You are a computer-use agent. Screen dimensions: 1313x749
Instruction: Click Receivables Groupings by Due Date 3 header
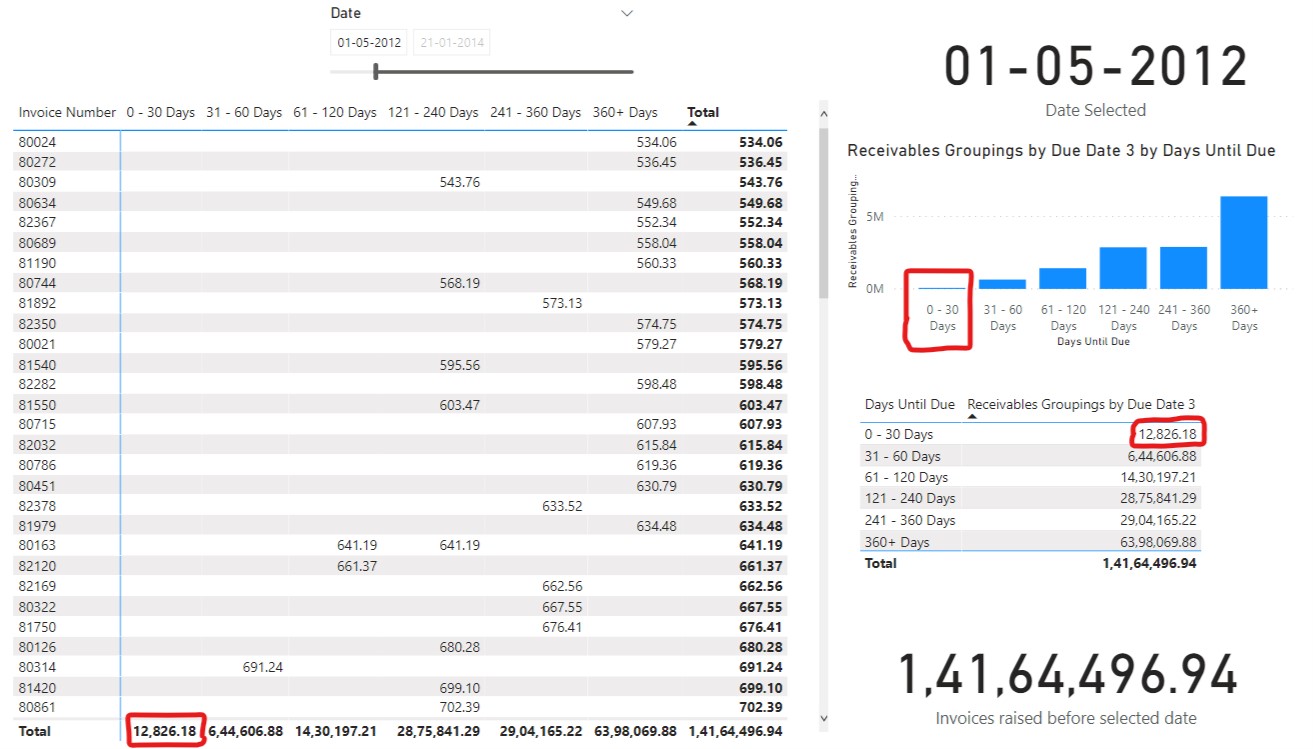coord(1081,404)
